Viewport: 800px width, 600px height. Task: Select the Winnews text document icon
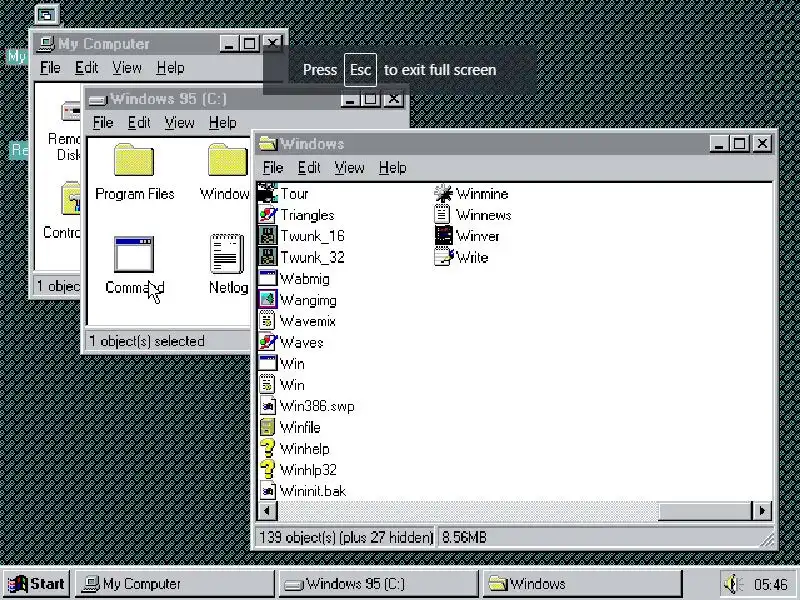tap(443, 215)
